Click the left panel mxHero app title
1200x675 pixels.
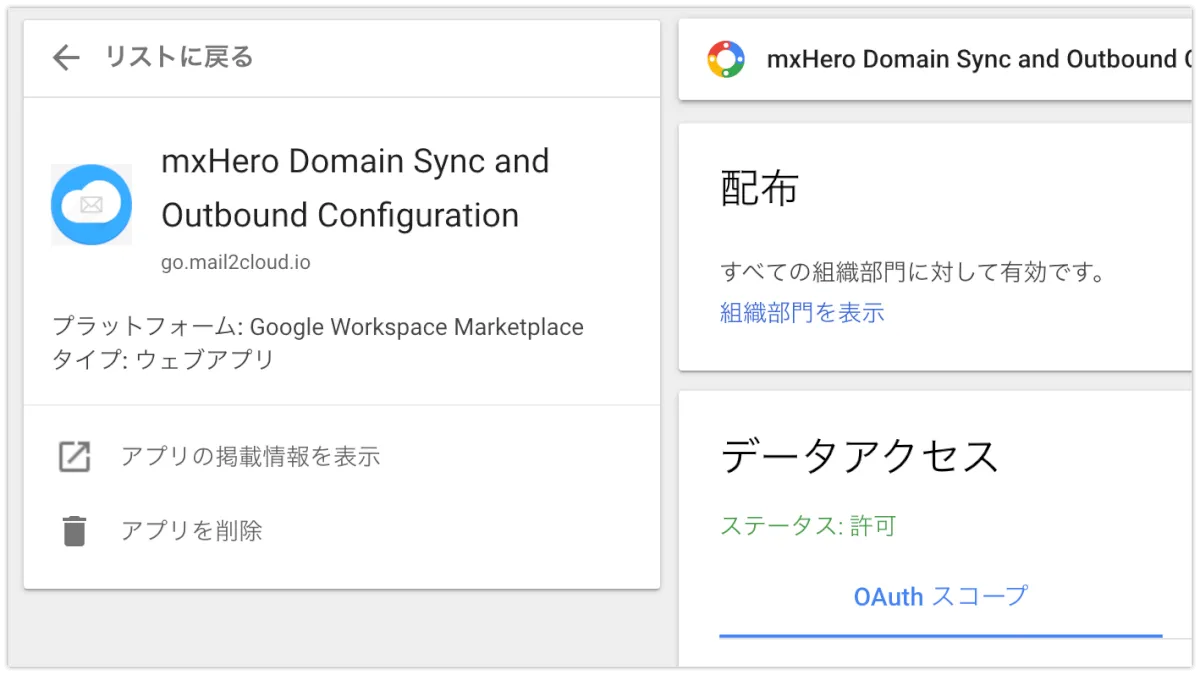355,188
